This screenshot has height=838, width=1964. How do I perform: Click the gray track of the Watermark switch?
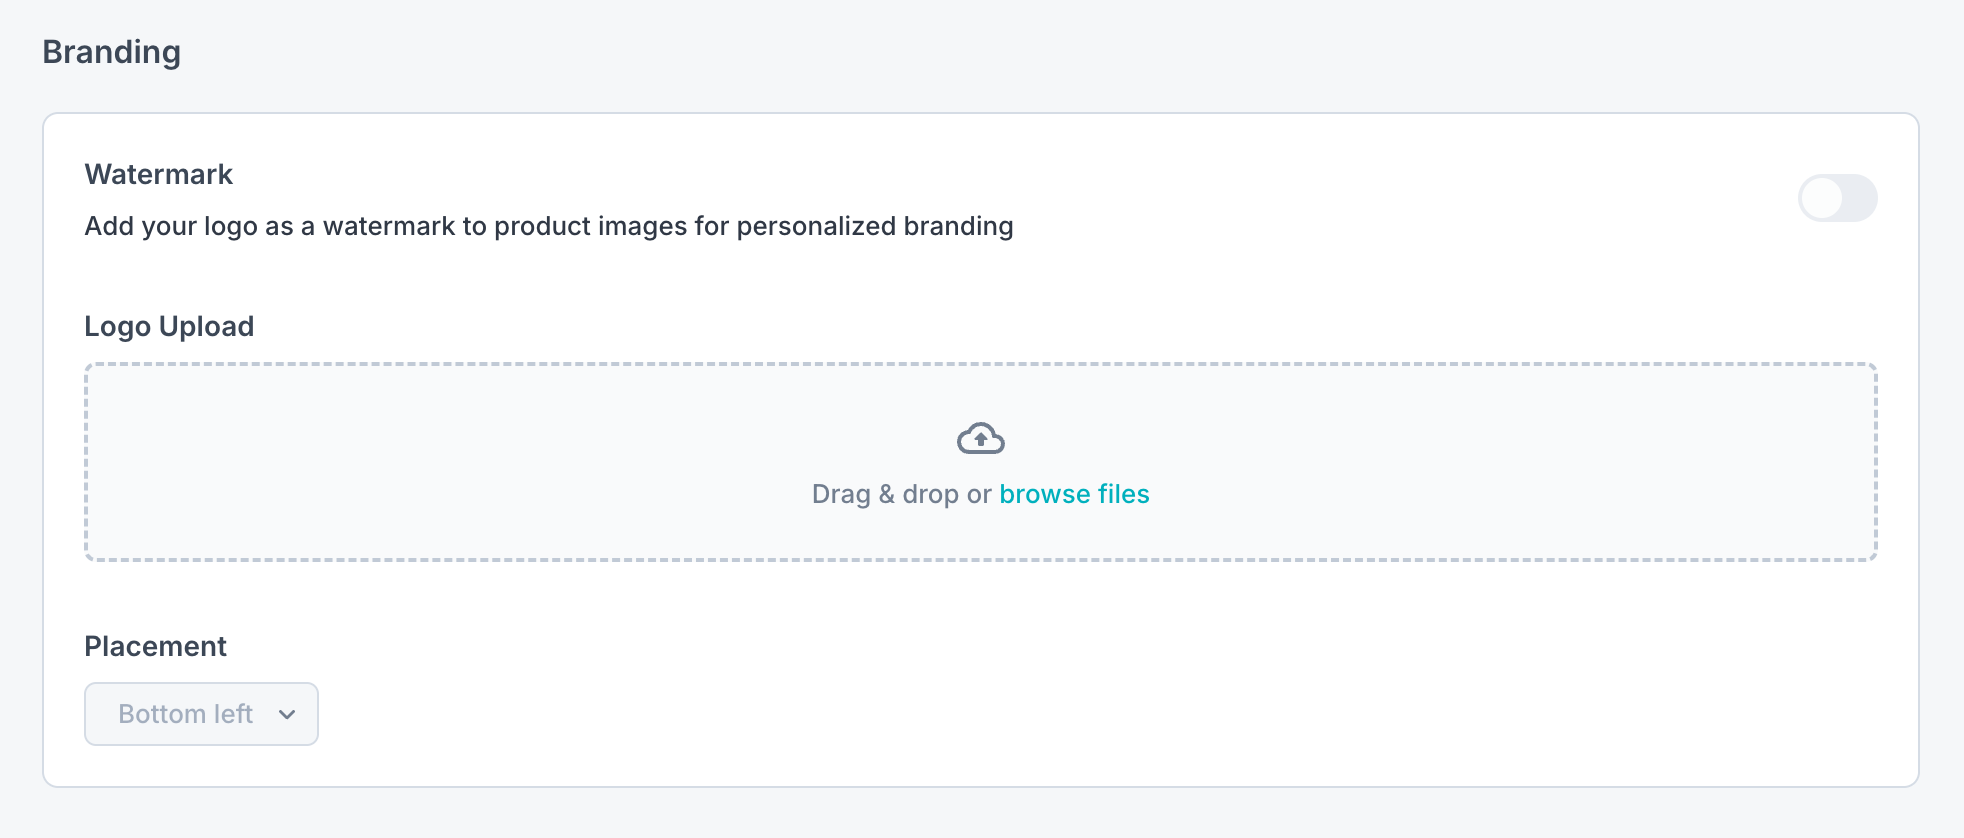click(x=1859, y=198)
